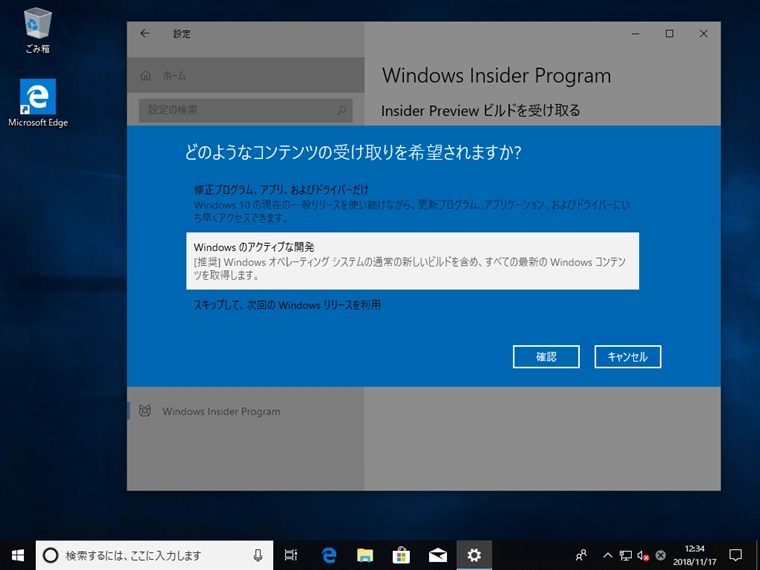Click the Cortana circle icon
This screenshot has width=760, height=570.
50,555
